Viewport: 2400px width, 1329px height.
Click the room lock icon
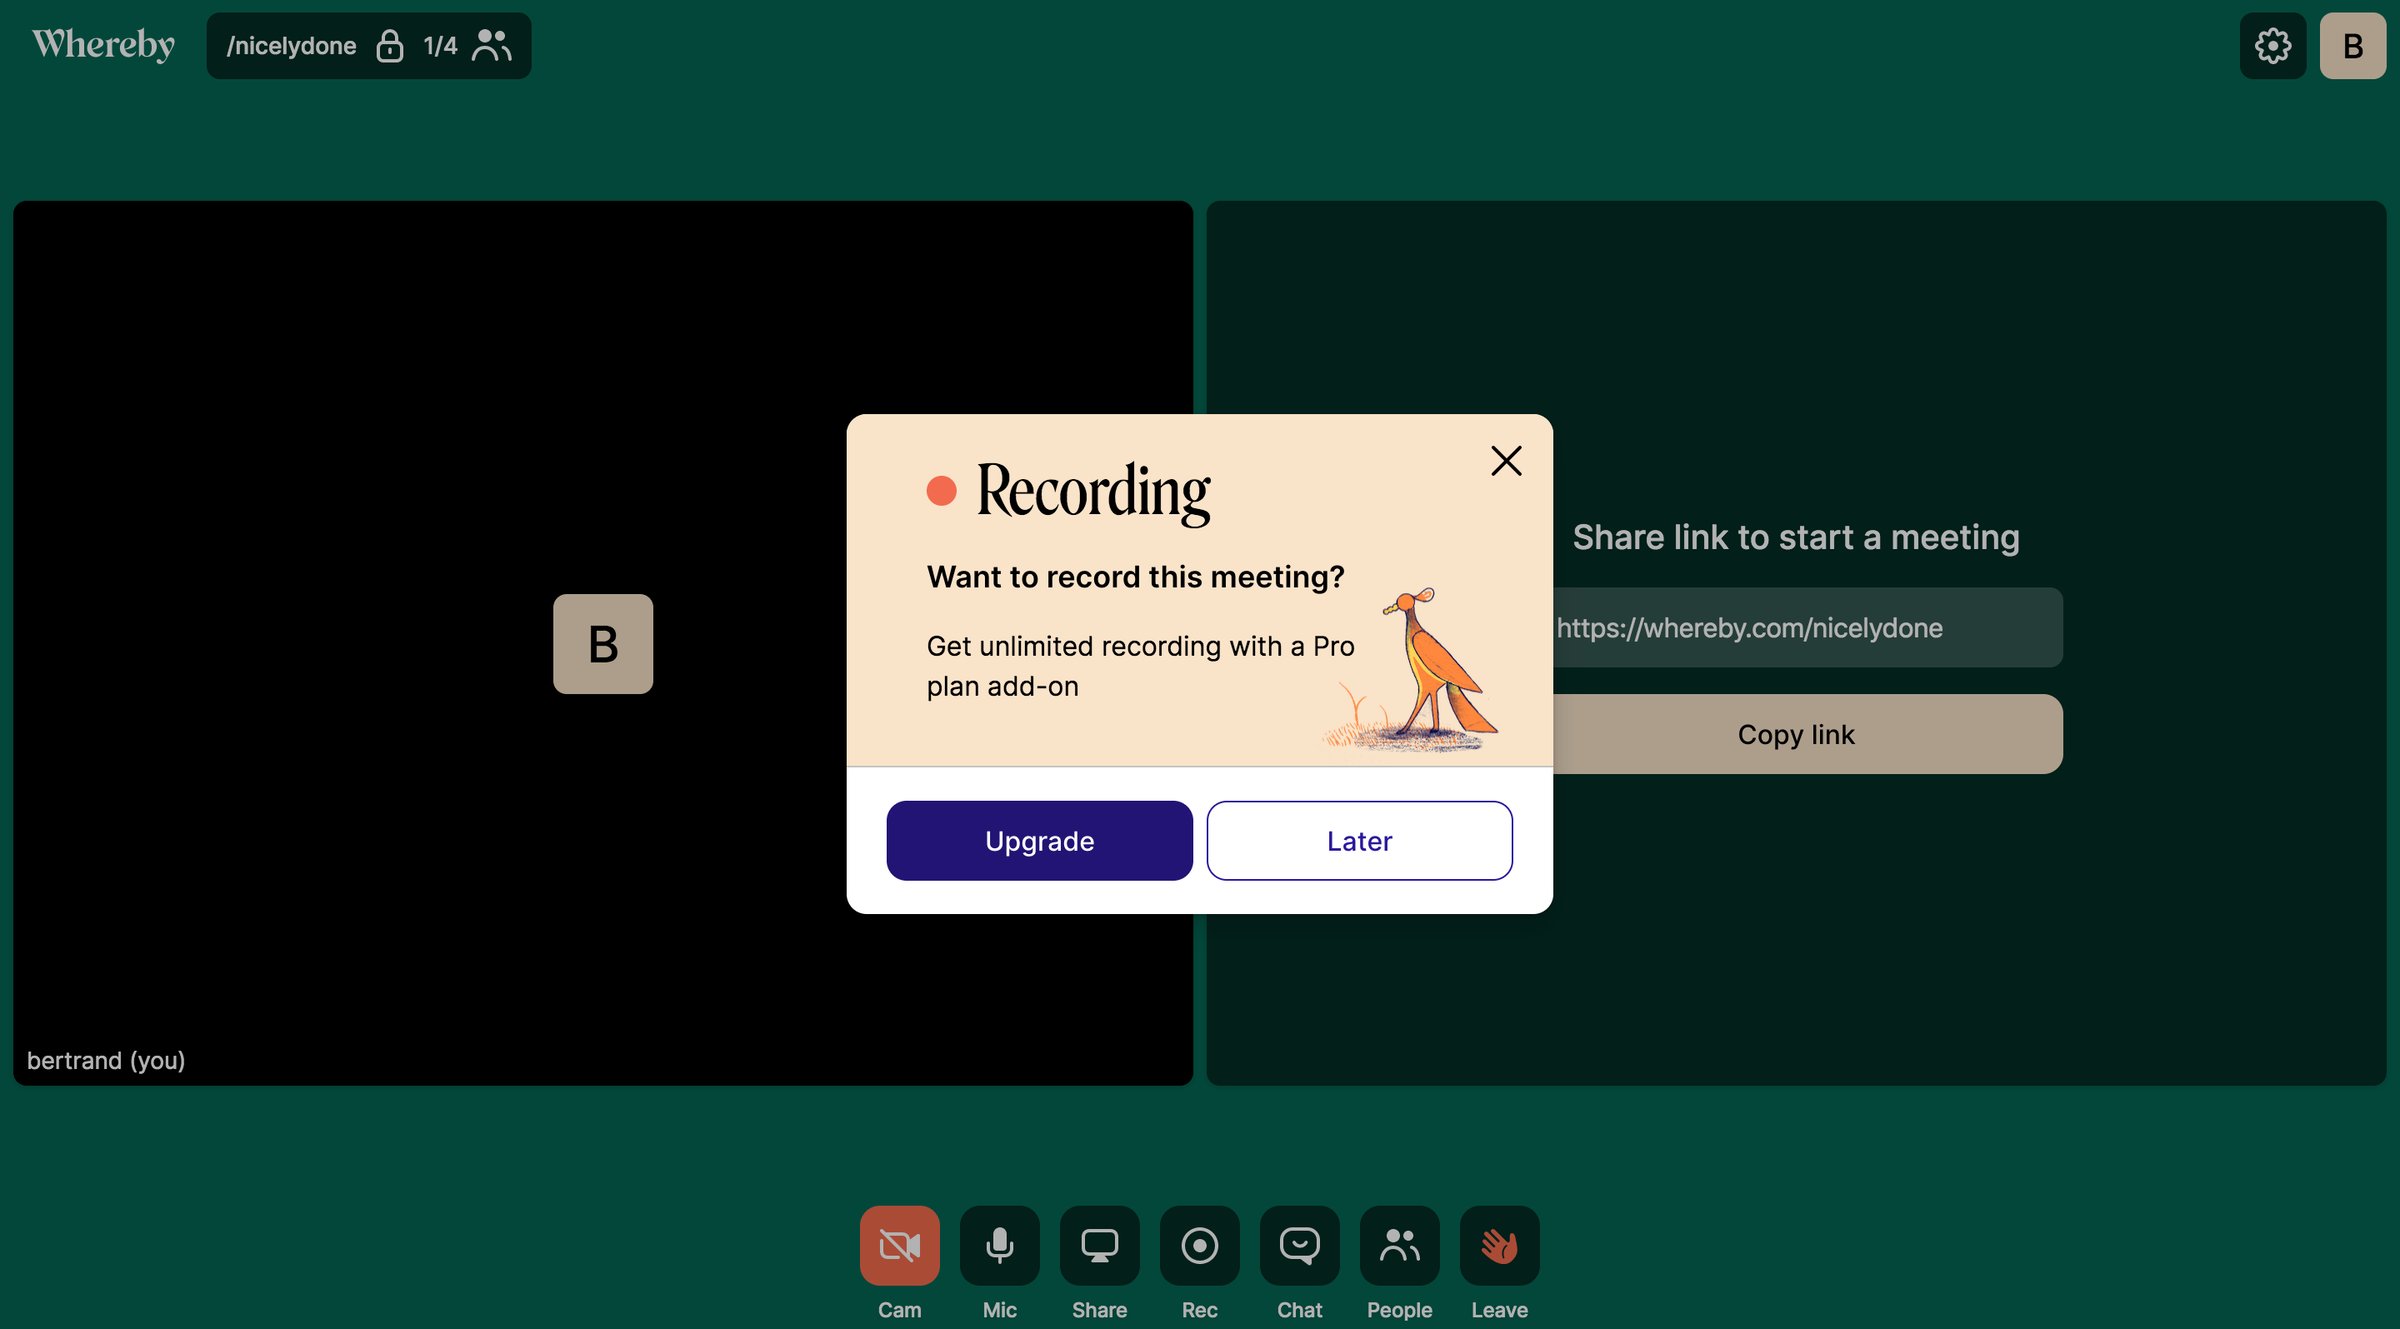click(390, 46)
